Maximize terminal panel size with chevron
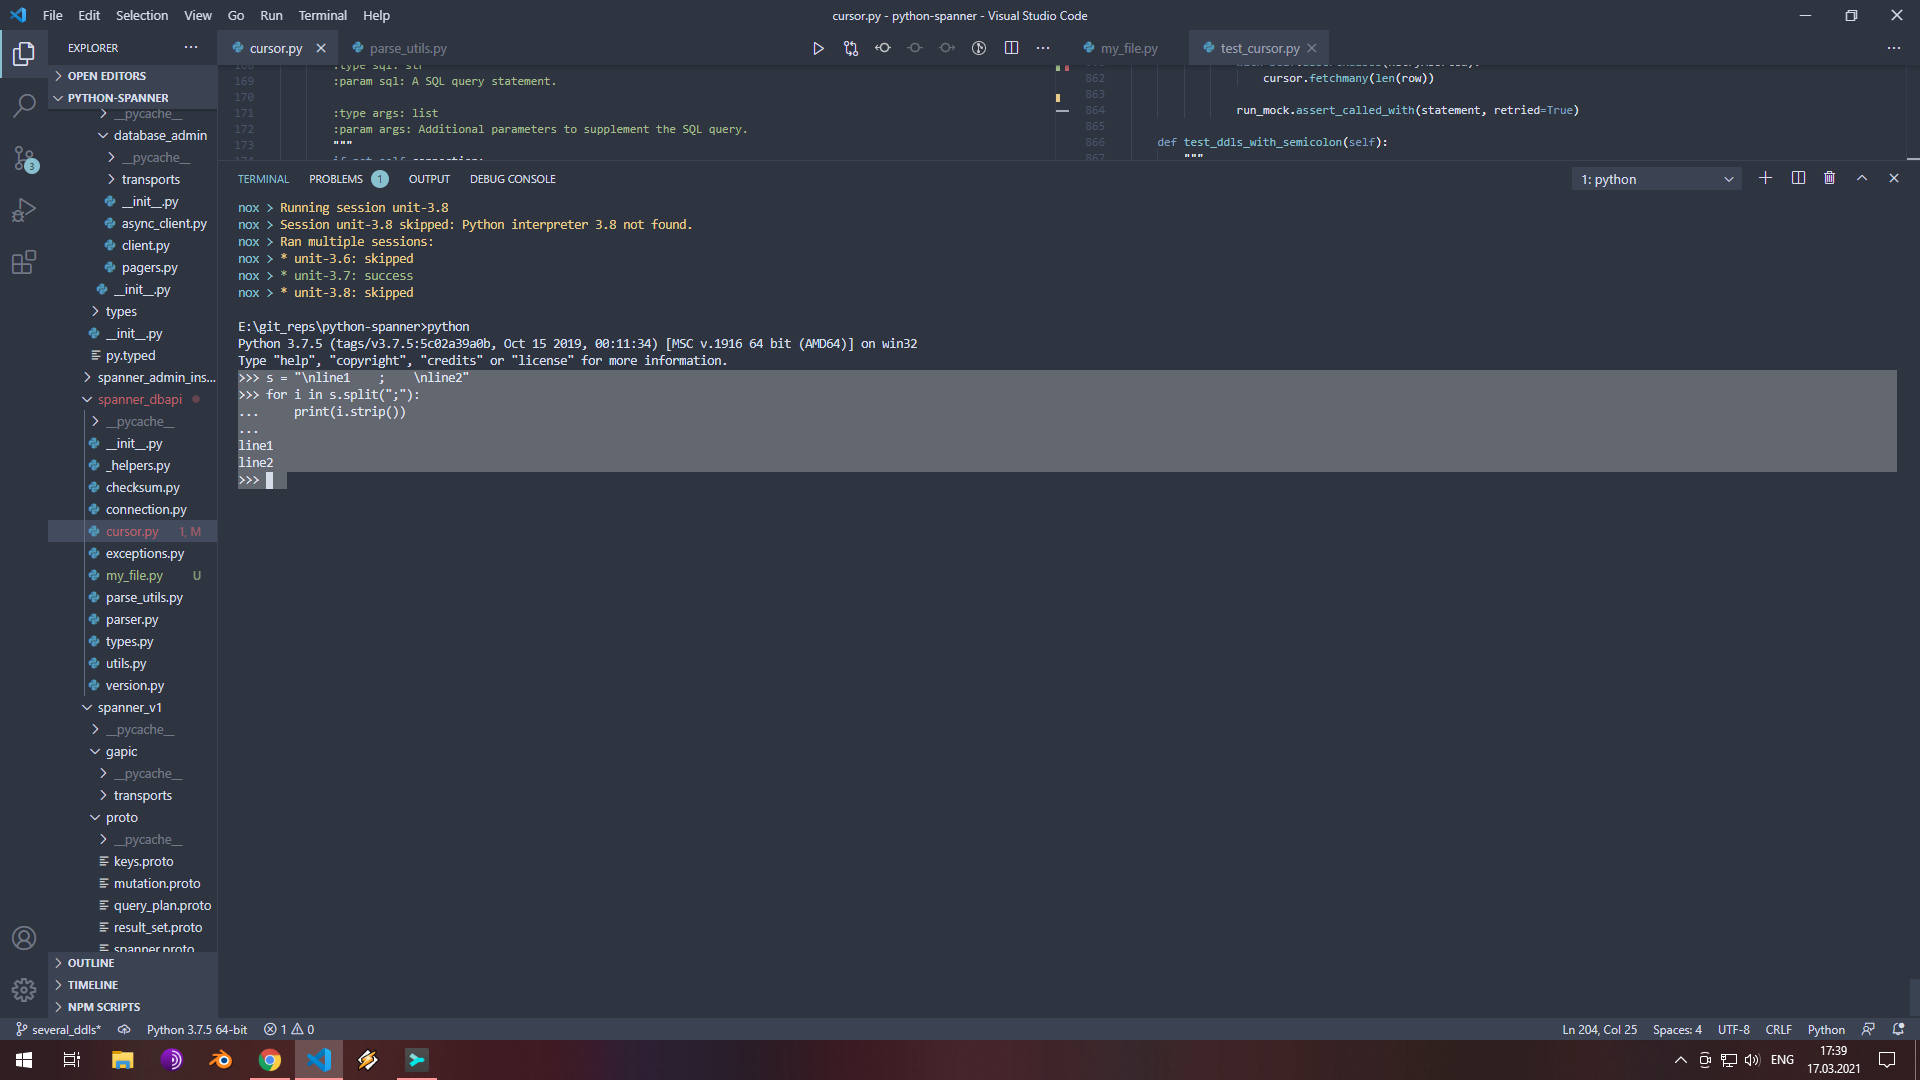 tap(1862, 178)
